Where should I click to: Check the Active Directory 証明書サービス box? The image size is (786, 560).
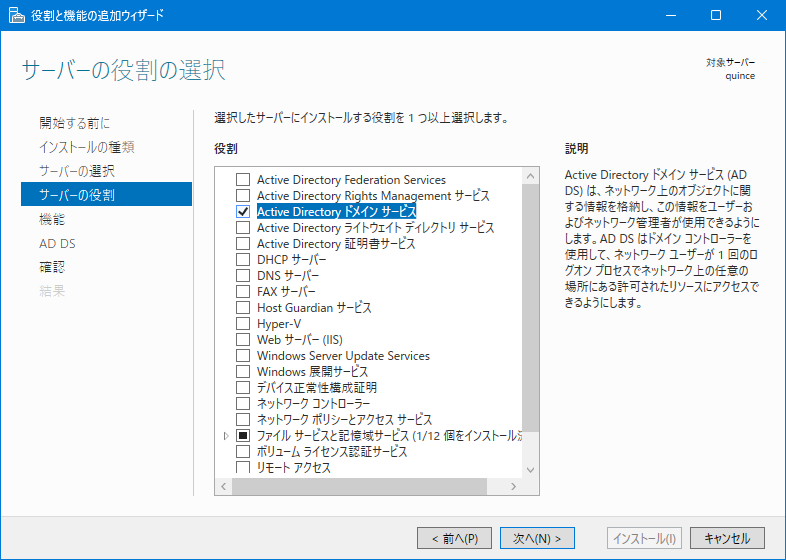pos(243,244)
